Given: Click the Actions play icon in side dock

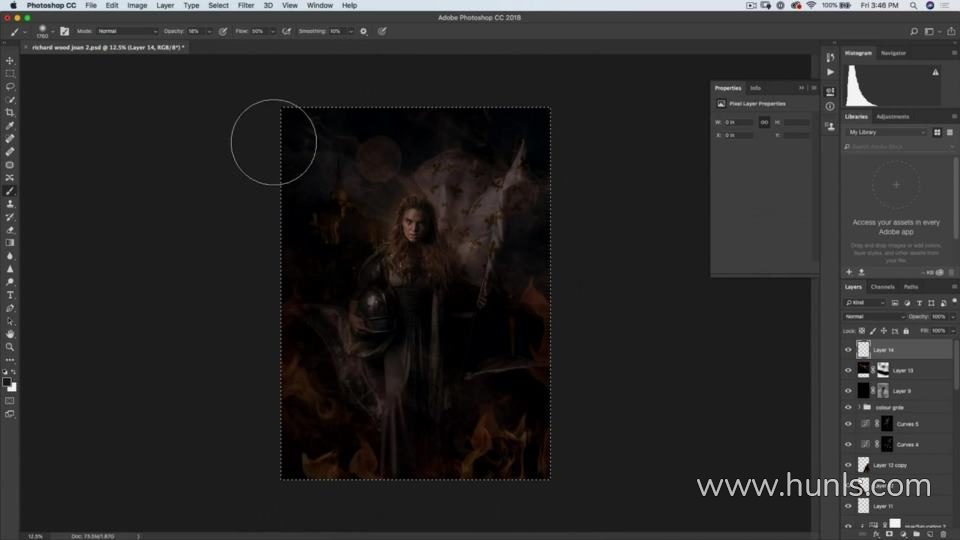Looking at the screenshot, I should [830, 72].
